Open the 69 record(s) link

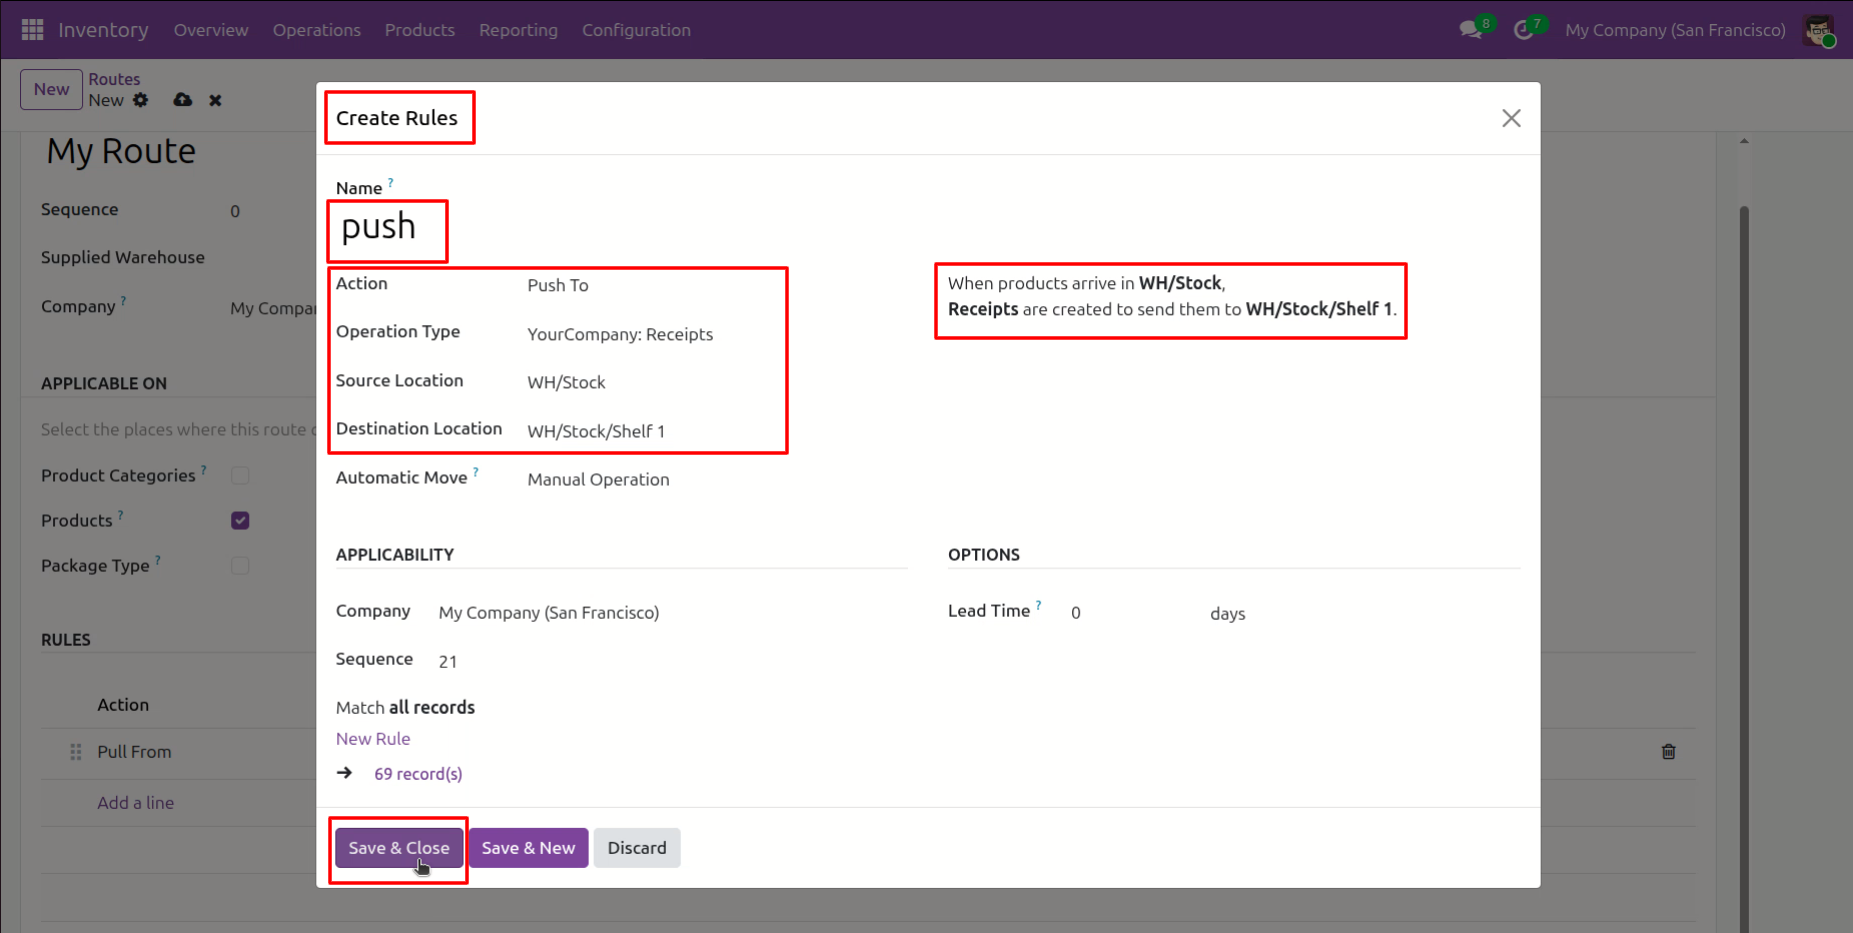click(x=418, y=773)
